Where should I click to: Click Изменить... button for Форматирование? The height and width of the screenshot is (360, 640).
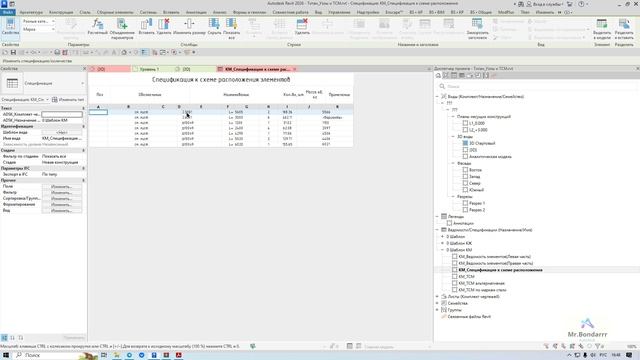[62, 204]
